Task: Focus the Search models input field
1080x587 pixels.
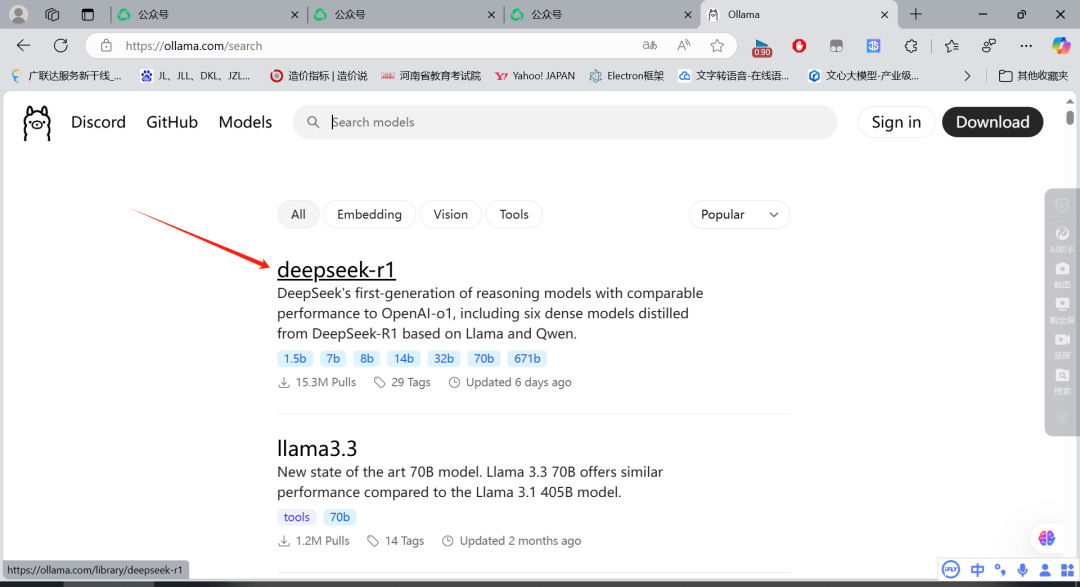Action: (565, 122)
